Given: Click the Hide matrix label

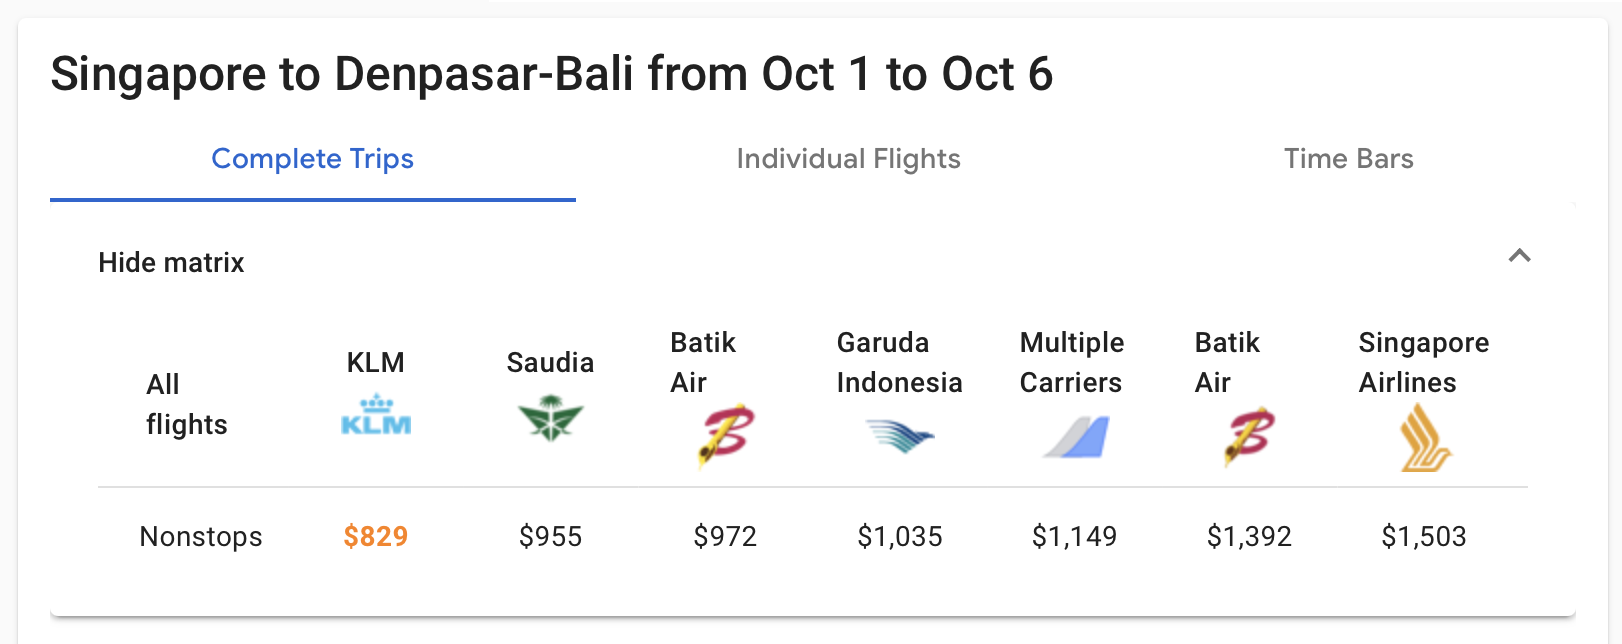Looking at the screenshot, I should tap(171, 262).
